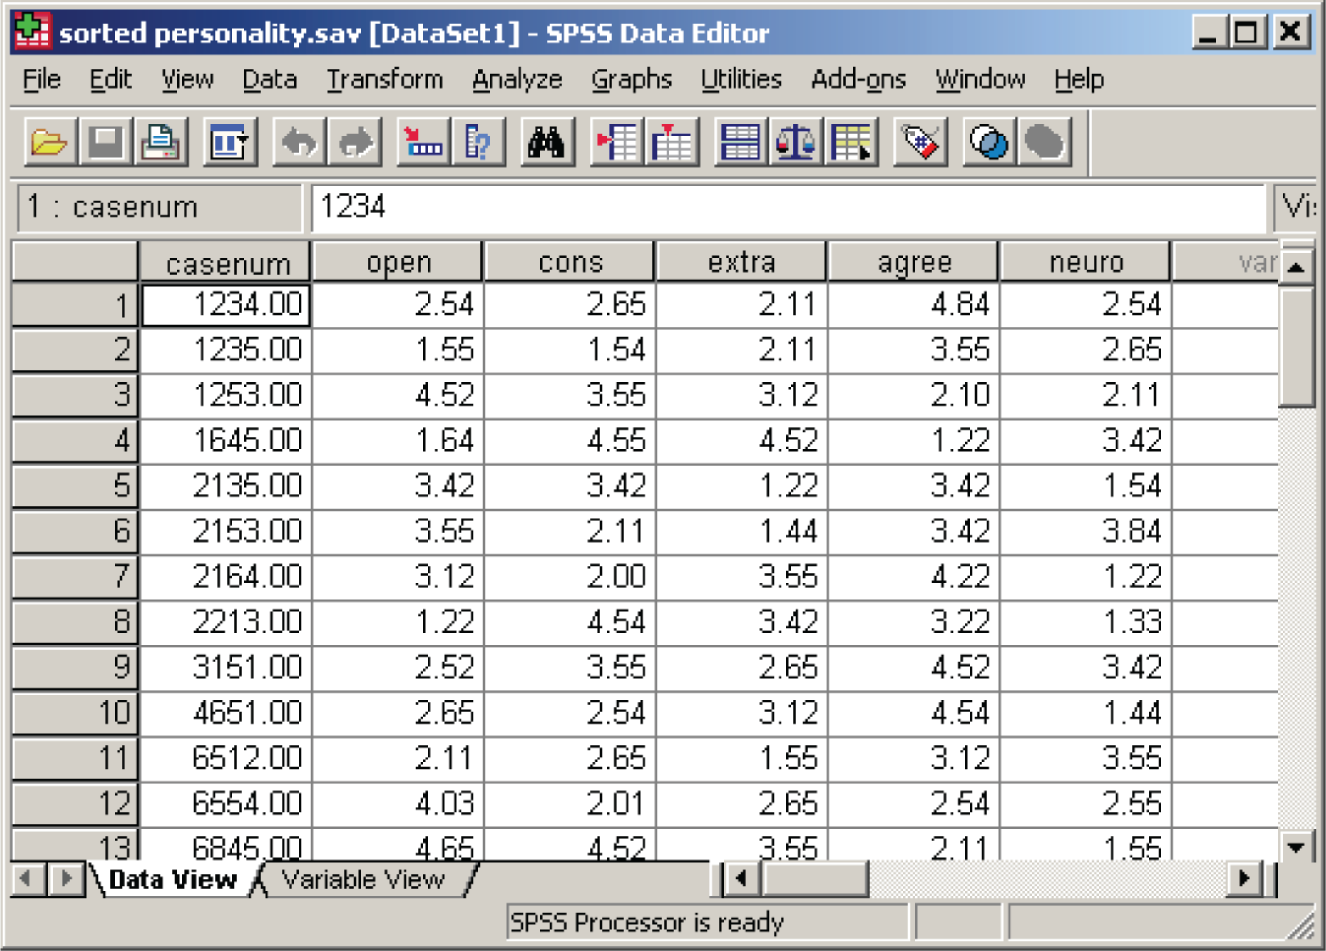Open the Graphs menu
Image resolution: width=1326 pixels, height=951 pixels.
coord(631,80)
